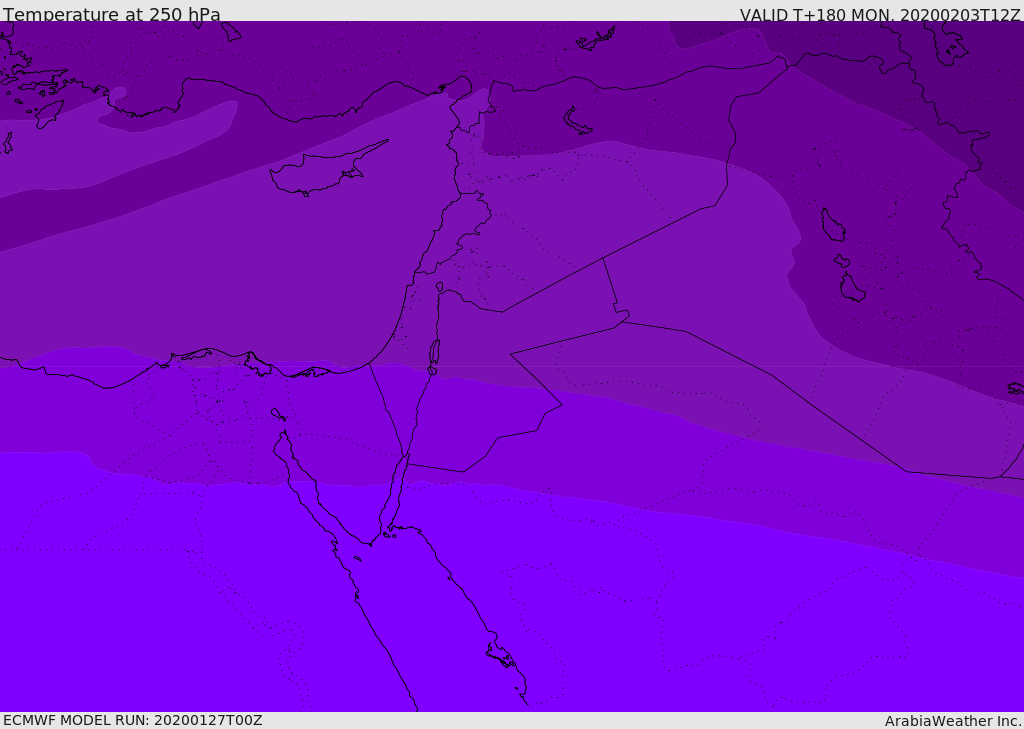Click the ECMWF MODEL RUN label
The image size is (1024, 729).
(133, 720)
